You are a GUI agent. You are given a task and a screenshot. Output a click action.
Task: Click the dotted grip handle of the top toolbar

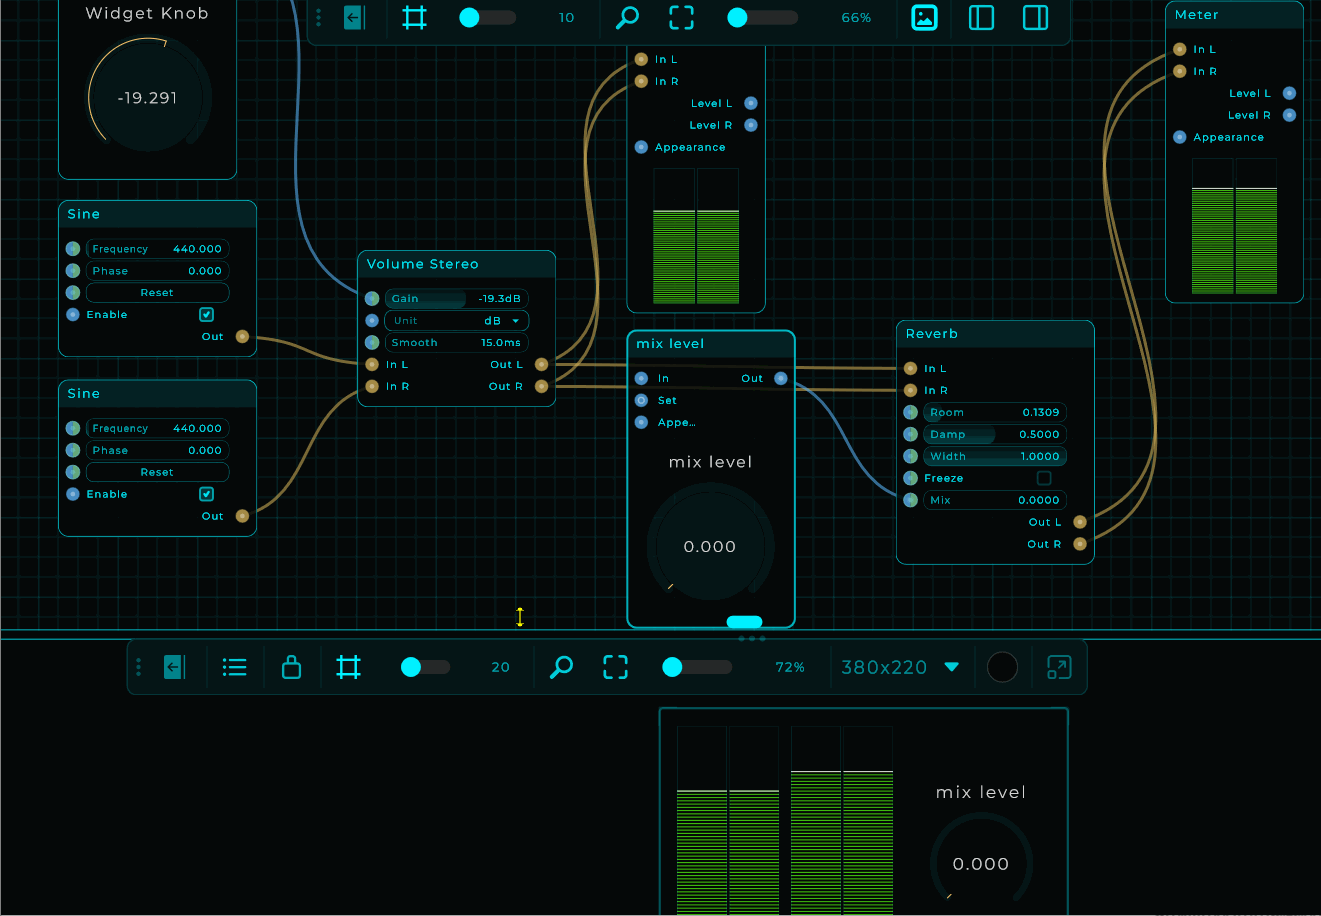point(318,17)
